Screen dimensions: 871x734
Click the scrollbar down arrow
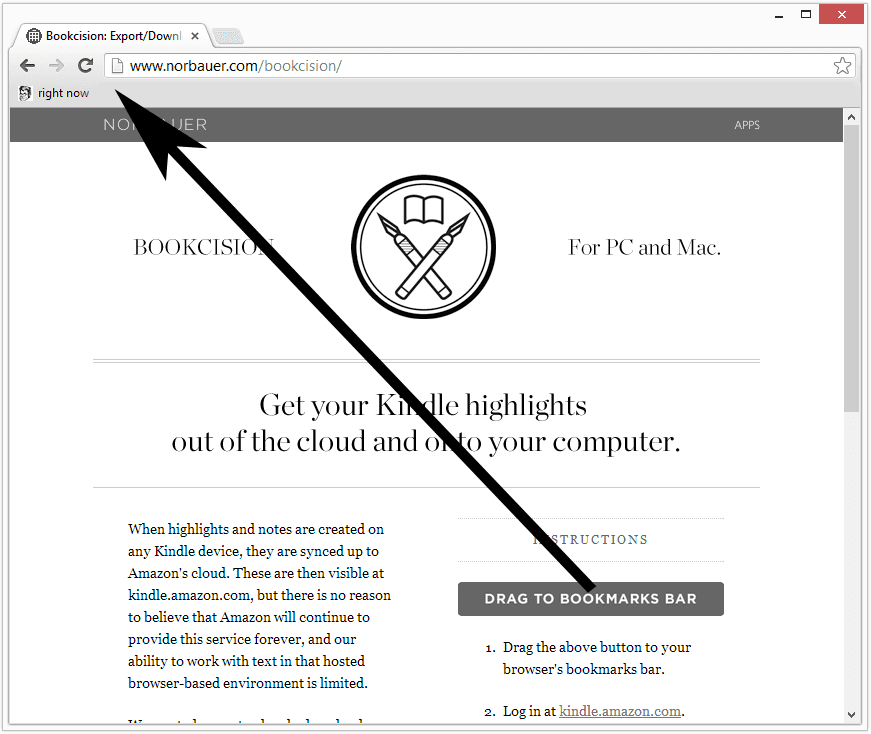tap(851, 715)
